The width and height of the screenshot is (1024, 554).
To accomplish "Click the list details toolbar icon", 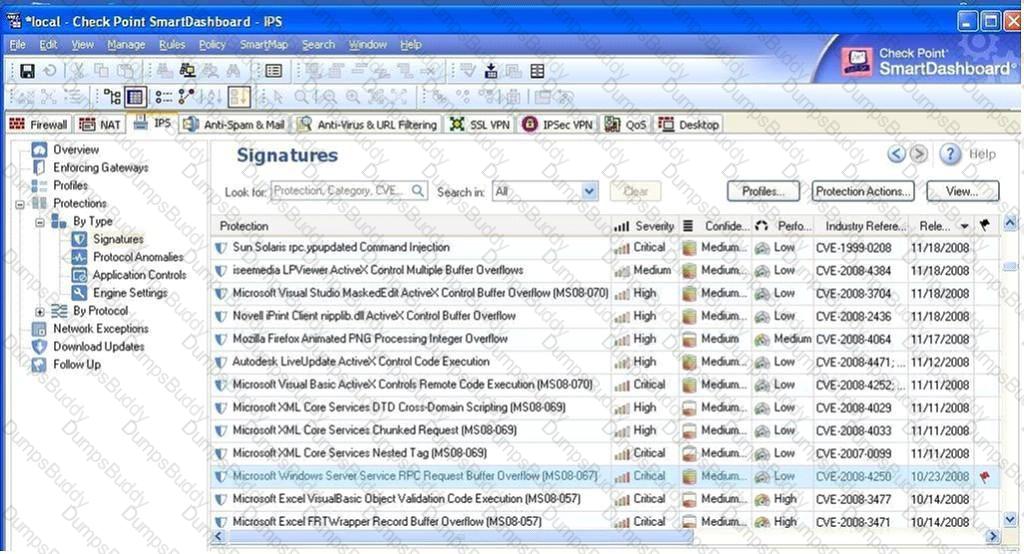I will coord(273,71).
